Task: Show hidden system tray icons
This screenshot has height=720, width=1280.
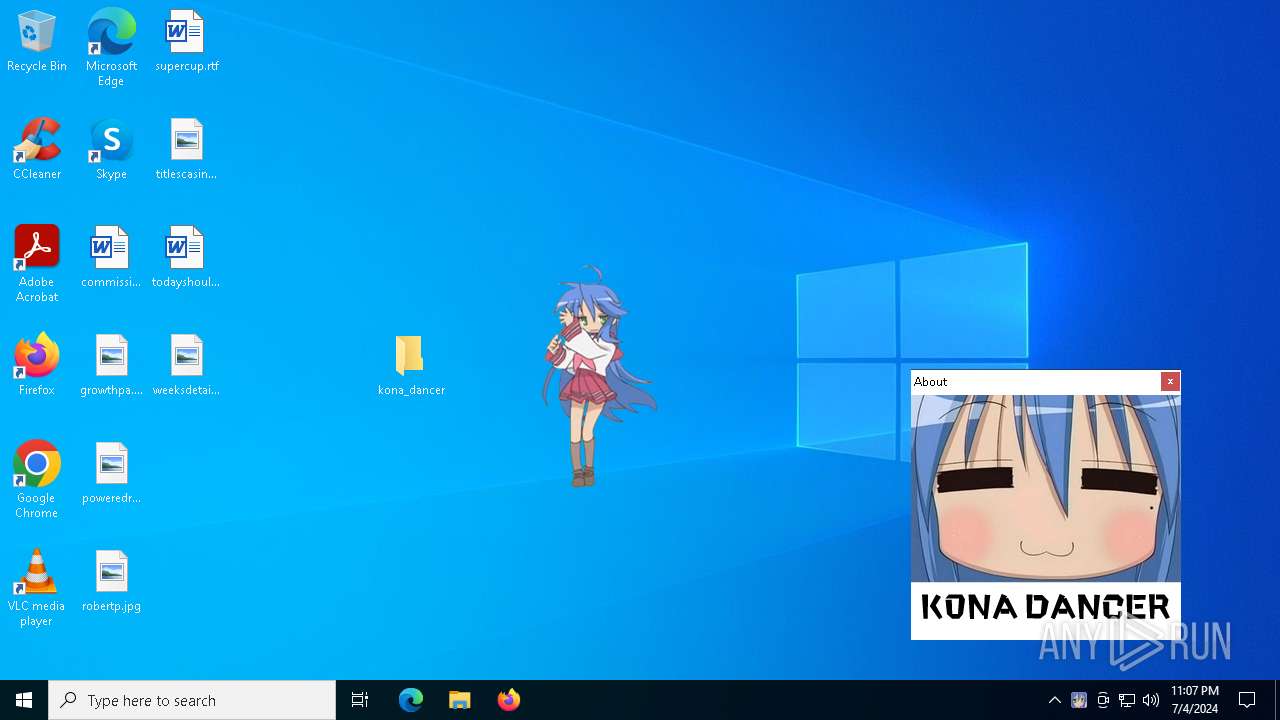Action: 1054,700
